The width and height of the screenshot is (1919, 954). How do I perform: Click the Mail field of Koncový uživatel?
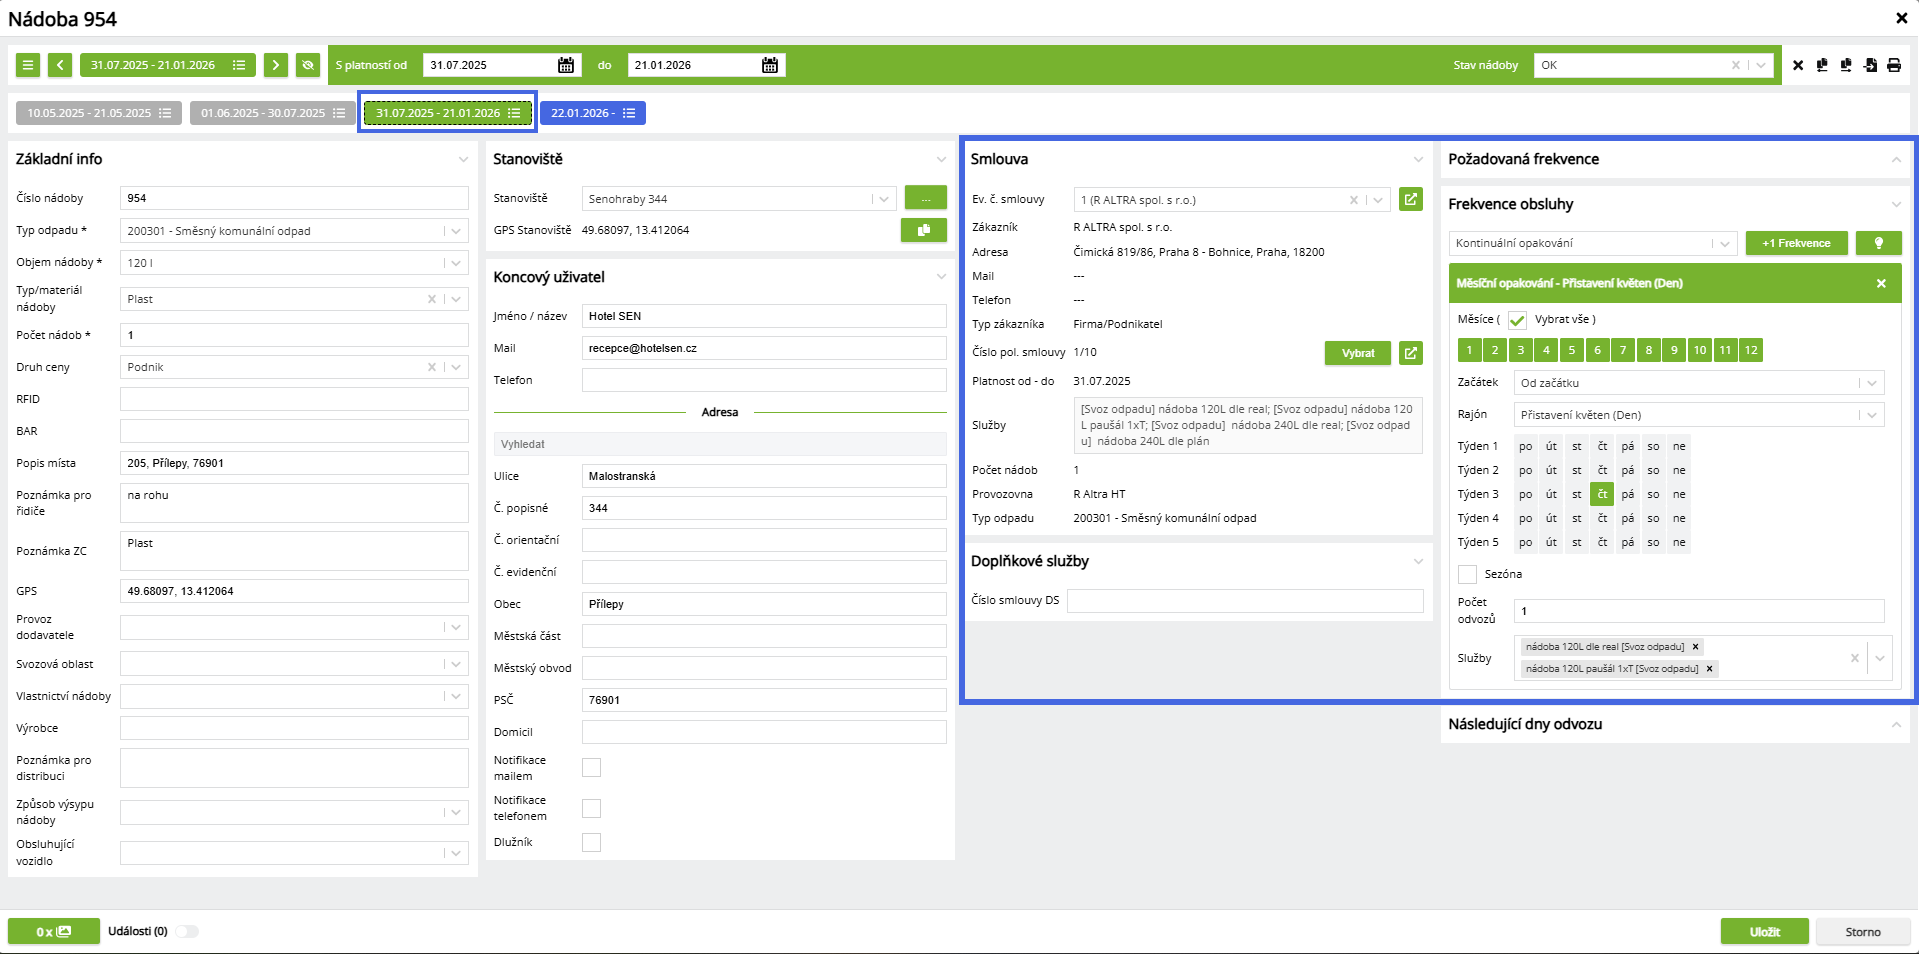coord(764,348)
